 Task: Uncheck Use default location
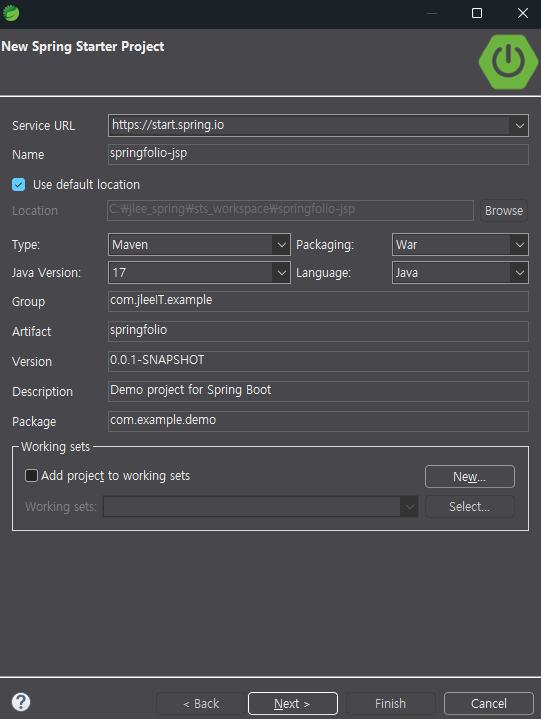coord(18,185)
